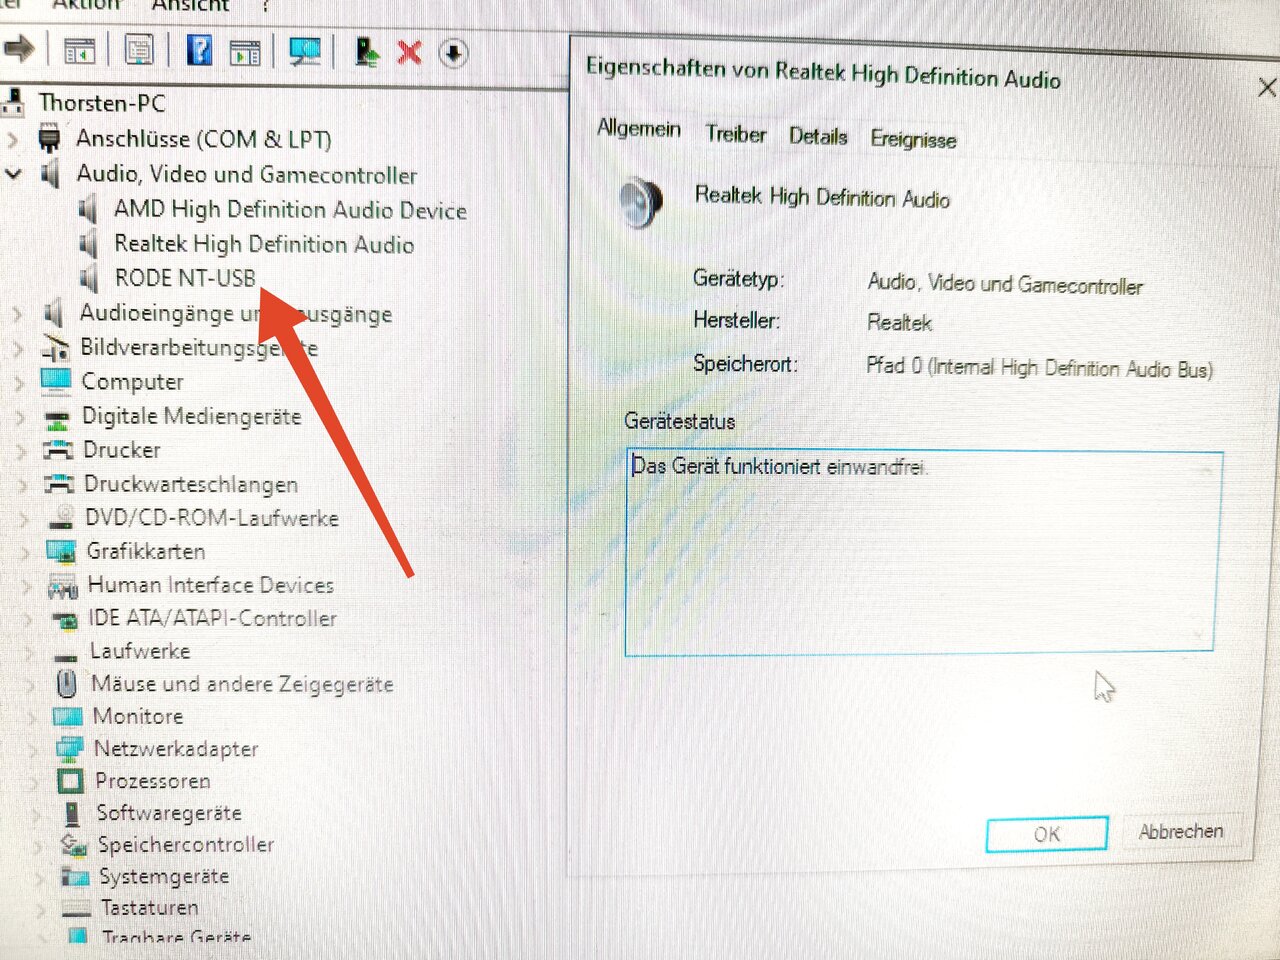Viewport: 1280px width, 960px height.
Task: Select the Thorsten-PC computer icon
Action: click(14, 101)
